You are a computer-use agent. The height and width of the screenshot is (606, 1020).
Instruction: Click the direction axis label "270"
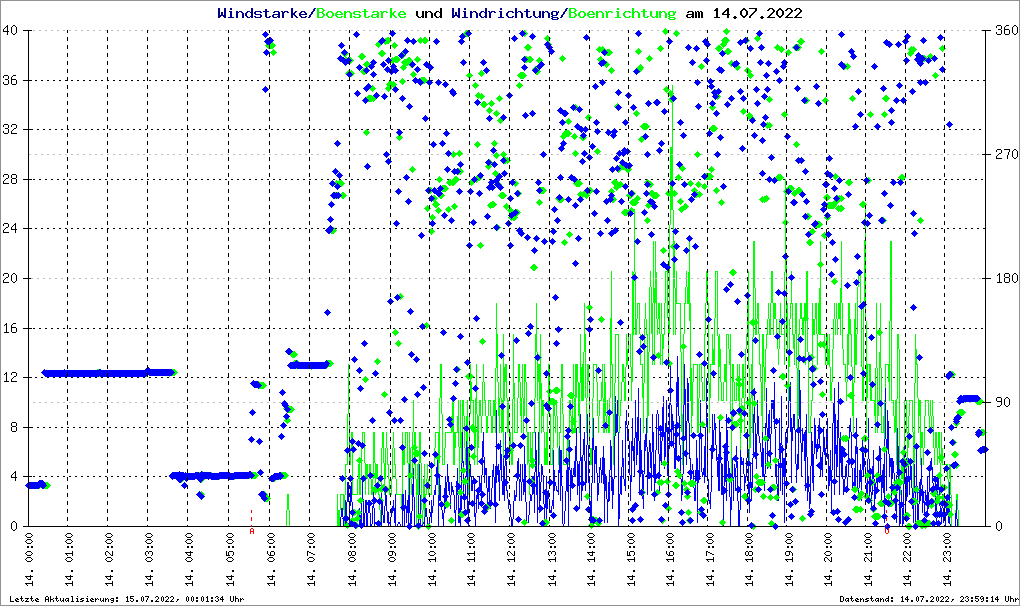point(1006,154)
